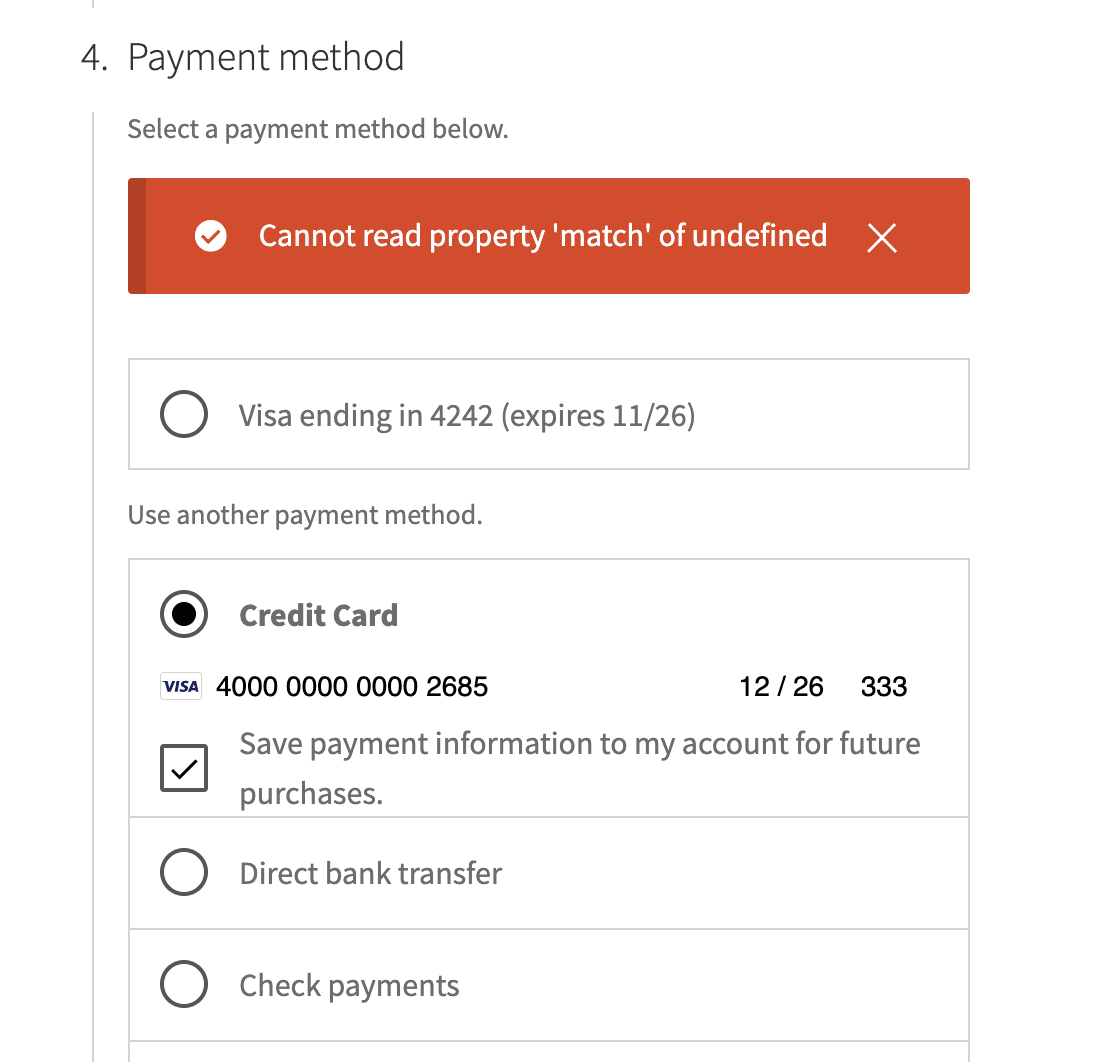This screenshot has height=1062, width=1098.
Task: Click the Direct bank transfer label text
Action: point(370,872)
